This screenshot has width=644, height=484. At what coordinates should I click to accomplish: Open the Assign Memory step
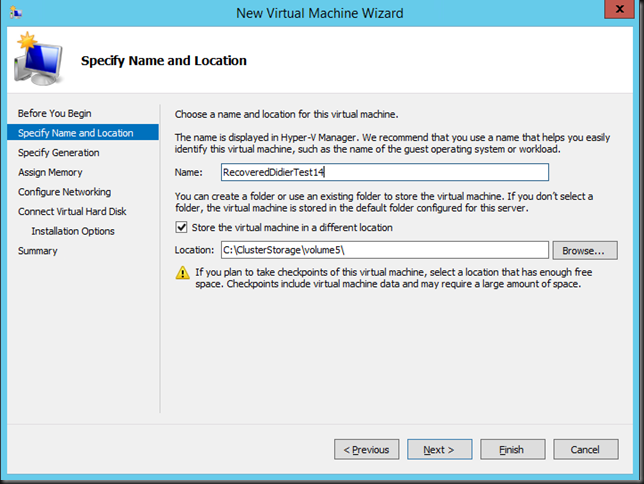click(50, 172)
